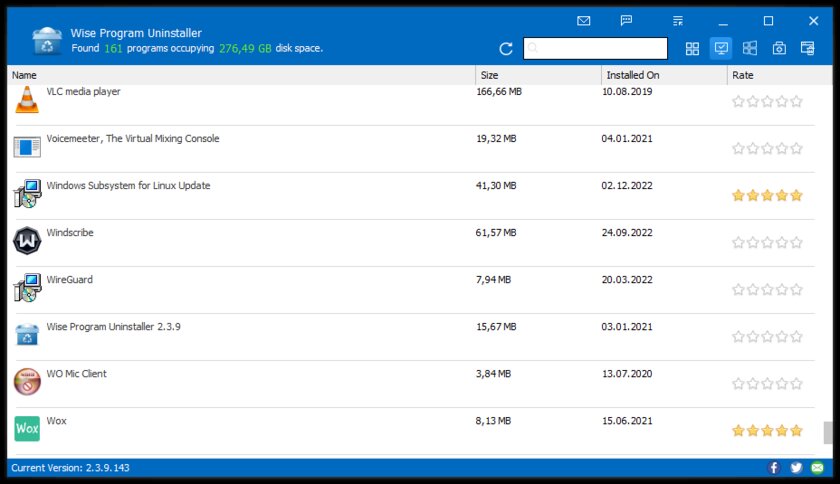Screen dimensions: 840x484
Task: Select WO Mic Client entry name
Action: (x=76, y=374)
